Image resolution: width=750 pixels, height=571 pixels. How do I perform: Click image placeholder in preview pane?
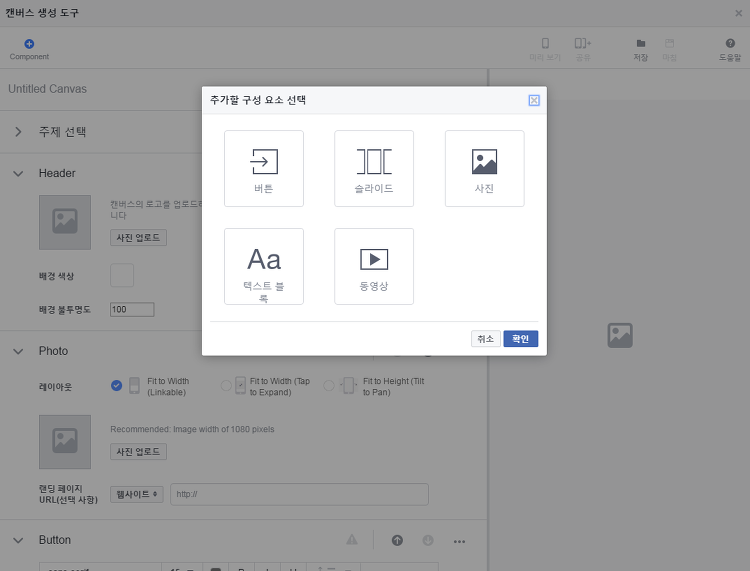click(620, 335)
